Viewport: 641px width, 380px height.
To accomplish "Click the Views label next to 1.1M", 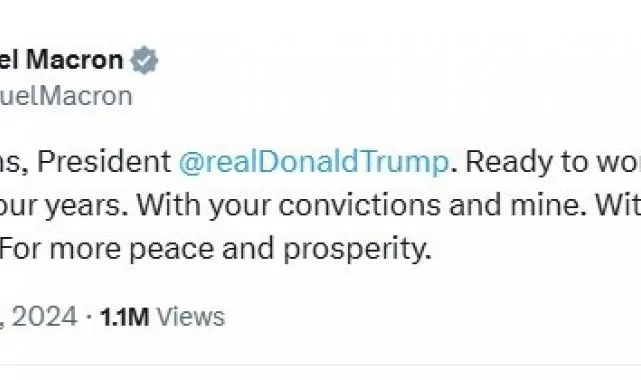I will click(191, 317).
